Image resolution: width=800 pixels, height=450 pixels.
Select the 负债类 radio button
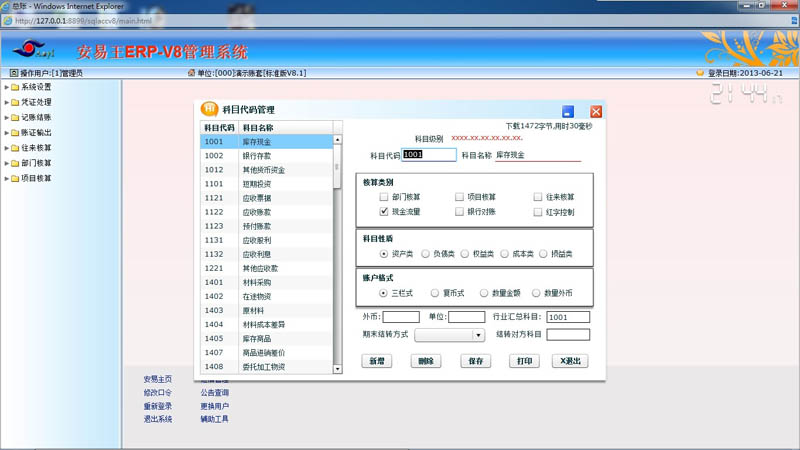[426, 254]
